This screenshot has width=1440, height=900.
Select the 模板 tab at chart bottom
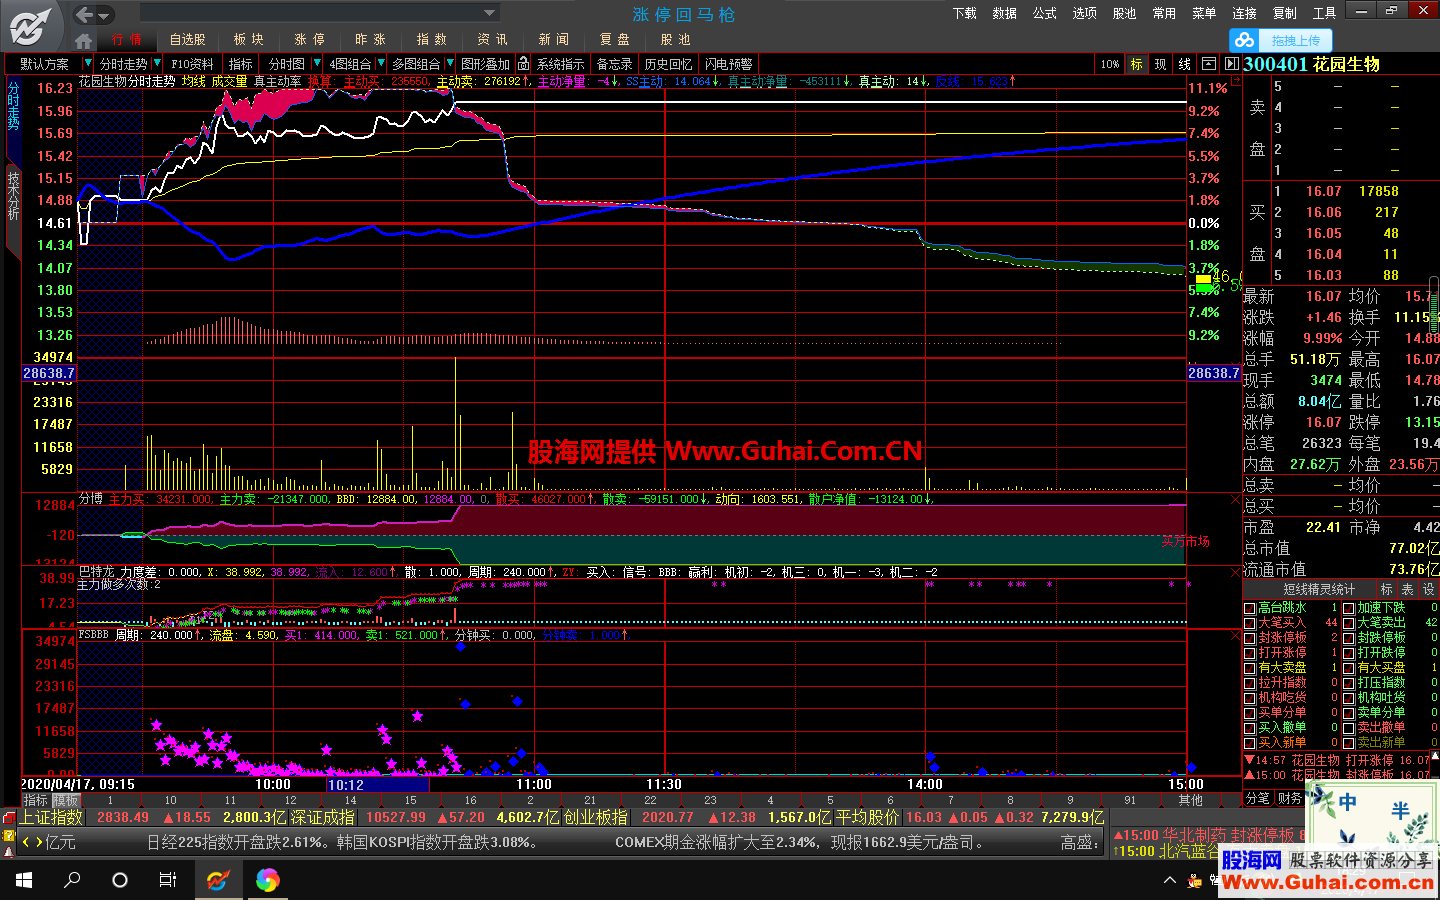pyautogui.click(x=66, y=800)
